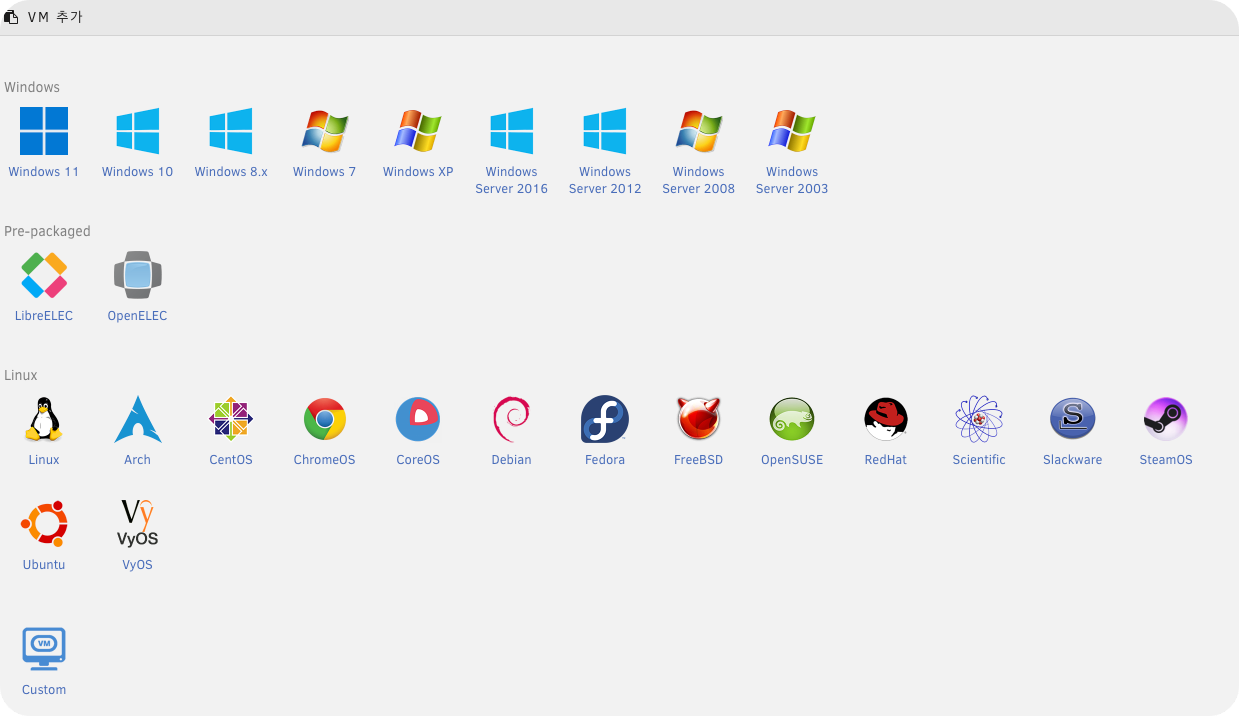Select the Windows 11 icon
The height and width of the screenshot is (716, 1239).
point(44,131)
